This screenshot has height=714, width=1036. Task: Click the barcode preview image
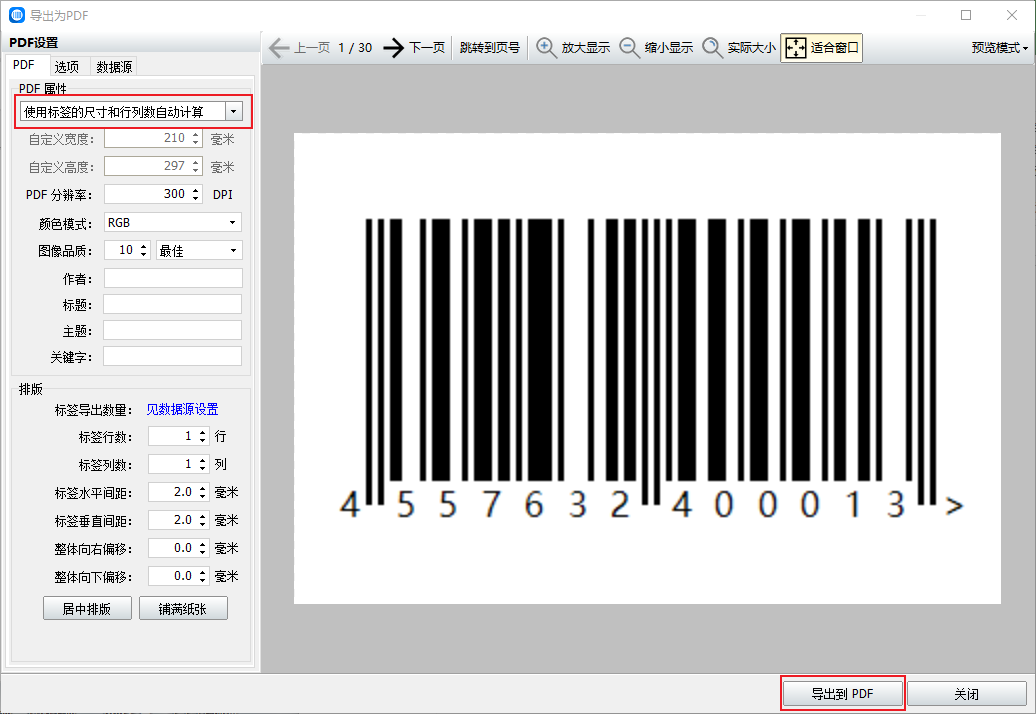648,369
